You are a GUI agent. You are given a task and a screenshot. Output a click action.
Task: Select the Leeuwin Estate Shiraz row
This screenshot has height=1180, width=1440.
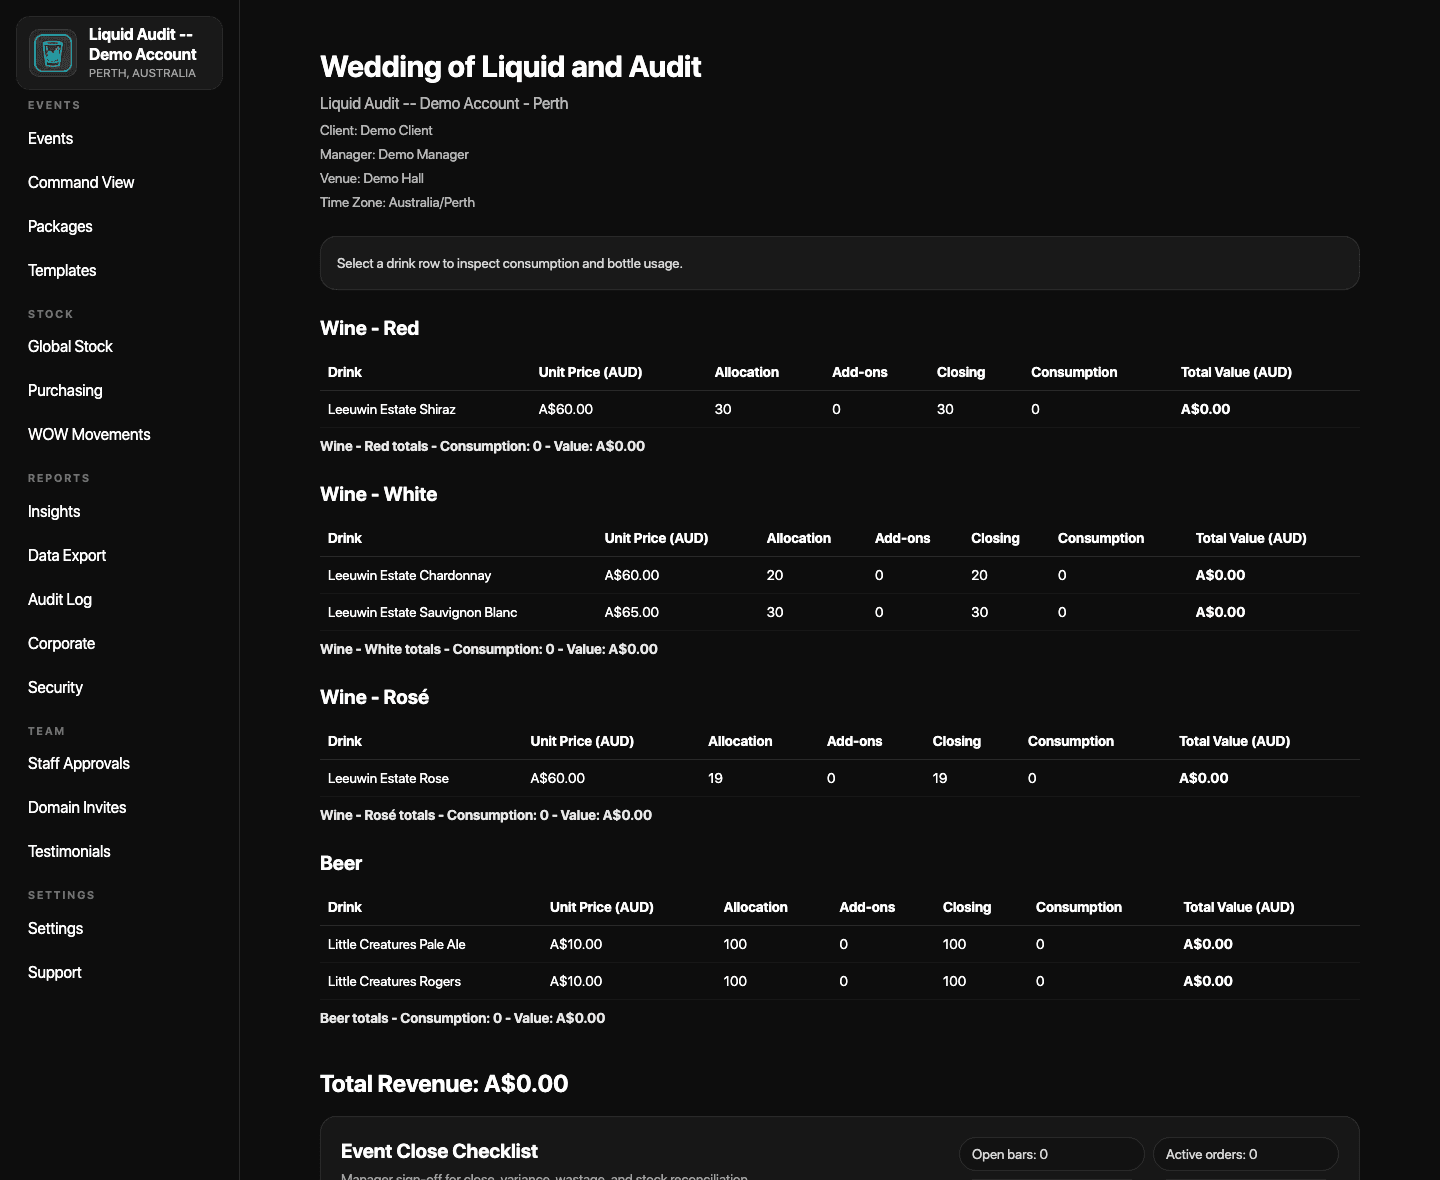(840, 409)
